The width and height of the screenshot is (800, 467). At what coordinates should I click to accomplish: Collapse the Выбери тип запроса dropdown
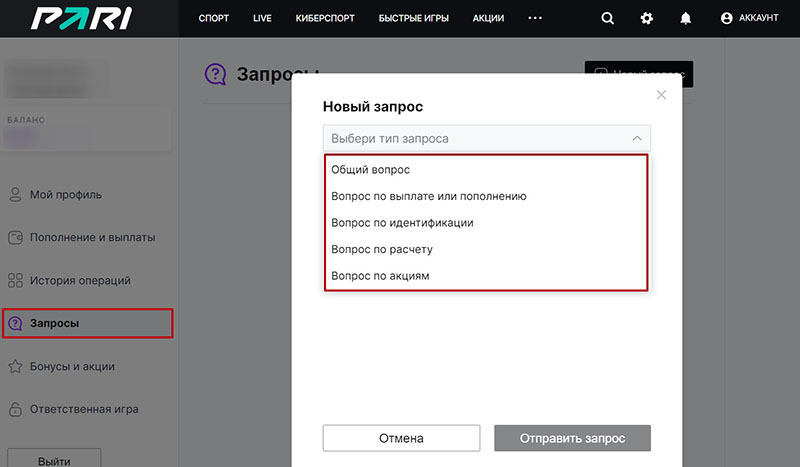pyautogui.click(x=487, y=138)
